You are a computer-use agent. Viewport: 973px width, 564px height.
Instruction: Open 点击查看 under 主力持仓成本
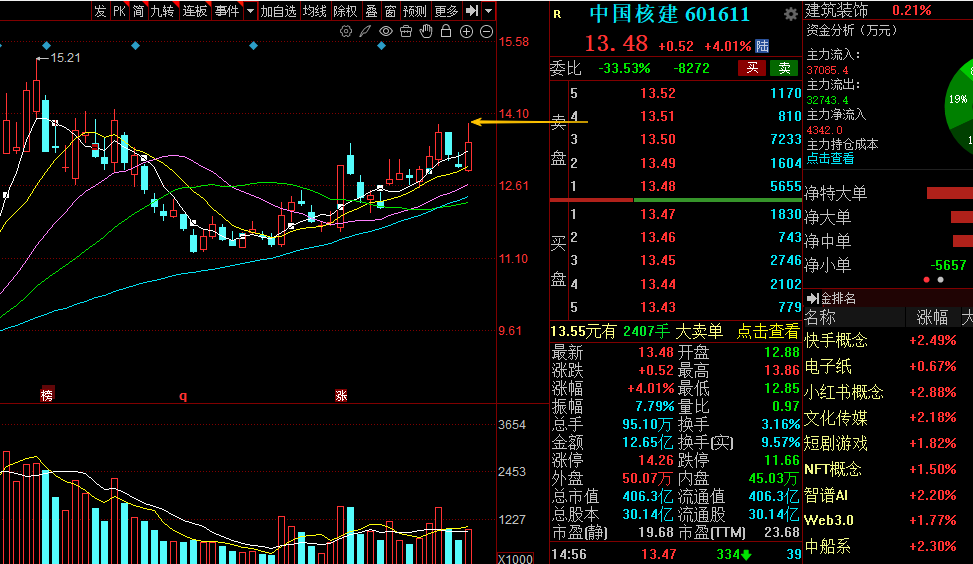tap(830, 159)
